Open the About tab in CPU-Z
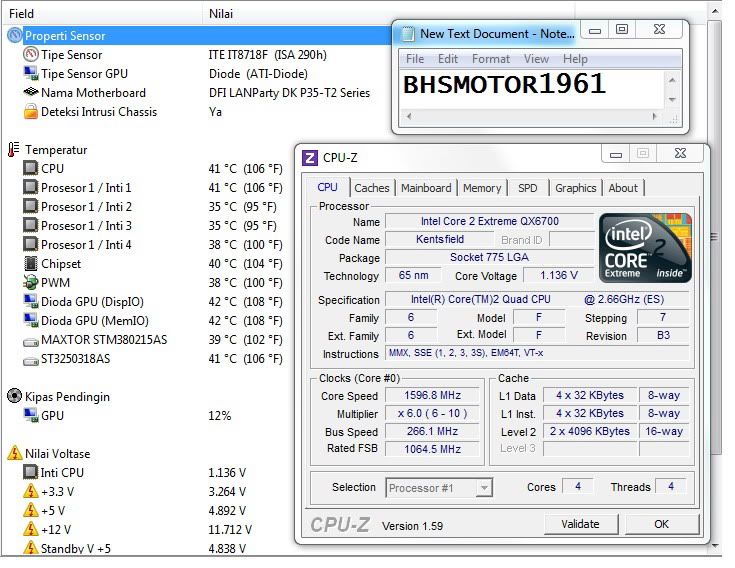 (623, 188)
